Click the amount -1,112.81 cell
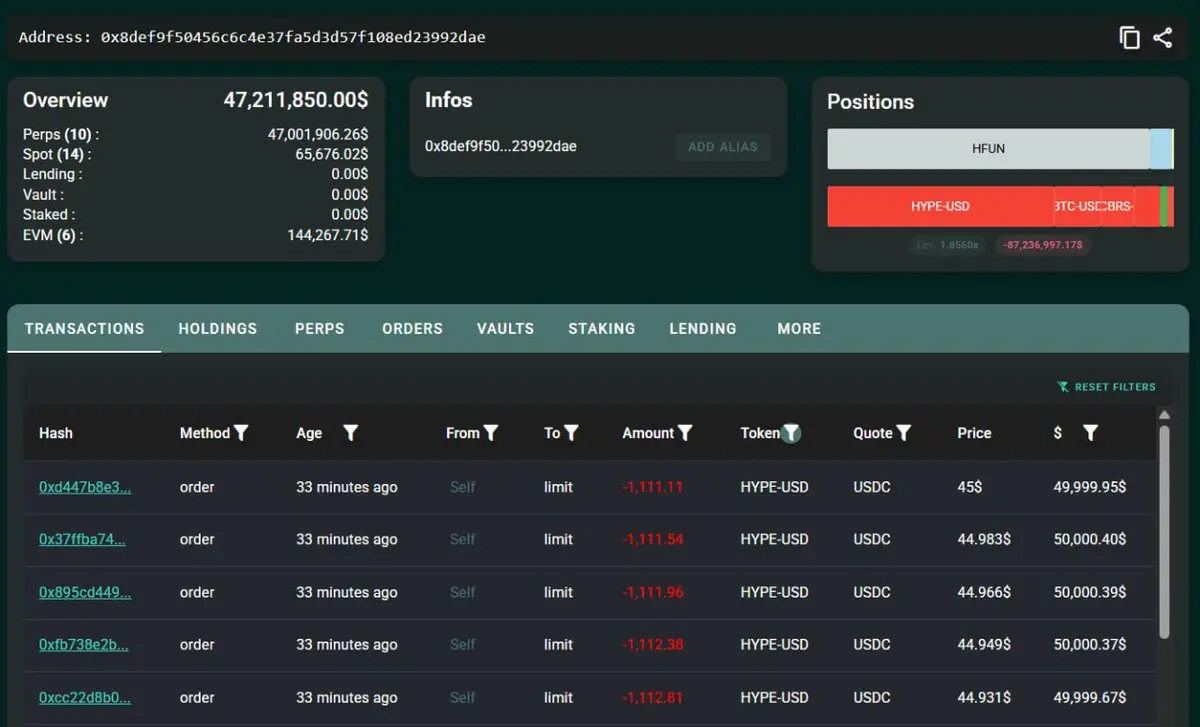 (x=652, y=697)
